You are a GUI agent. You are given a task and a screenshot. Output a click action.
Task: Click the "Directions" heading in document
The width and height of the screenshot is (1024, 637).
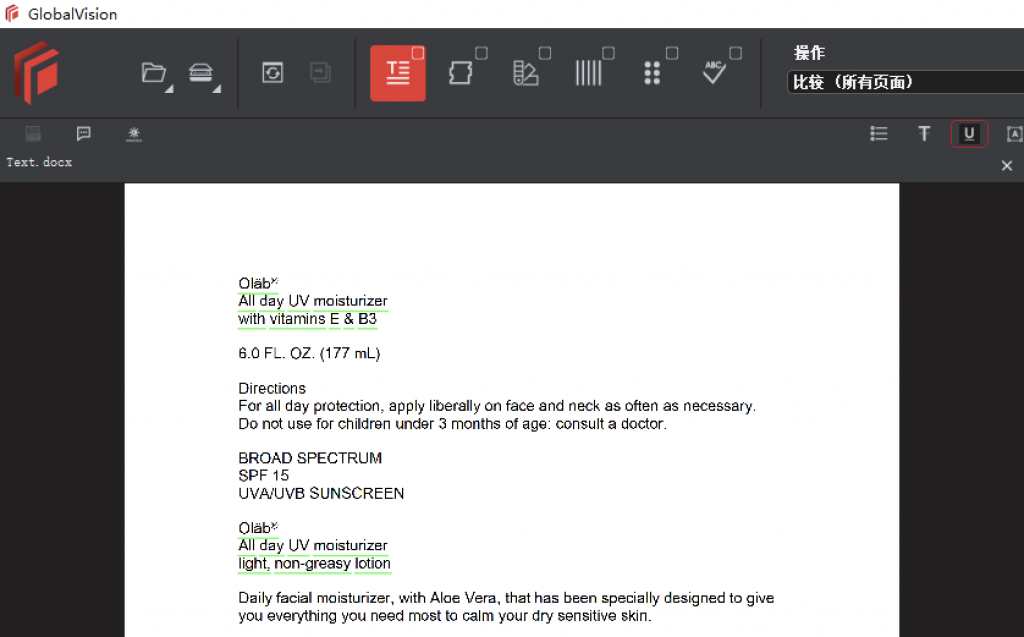[x=272, y=388]
